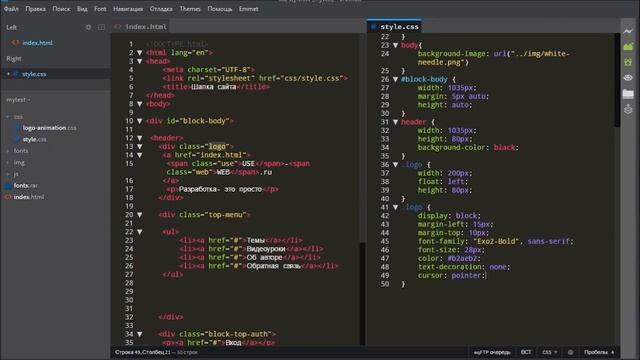Click the file icon on the style.css tab
The height and width of the screenshot is (360, 640).
tap(373, 27)
